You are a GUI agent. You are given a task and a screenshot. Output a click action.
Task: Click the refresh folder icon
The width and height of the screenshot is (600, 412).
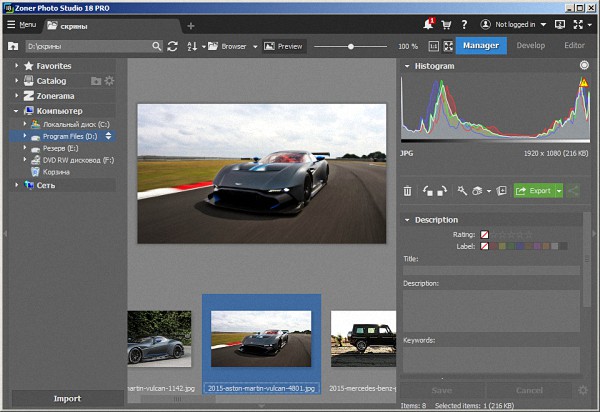(173, 46)
